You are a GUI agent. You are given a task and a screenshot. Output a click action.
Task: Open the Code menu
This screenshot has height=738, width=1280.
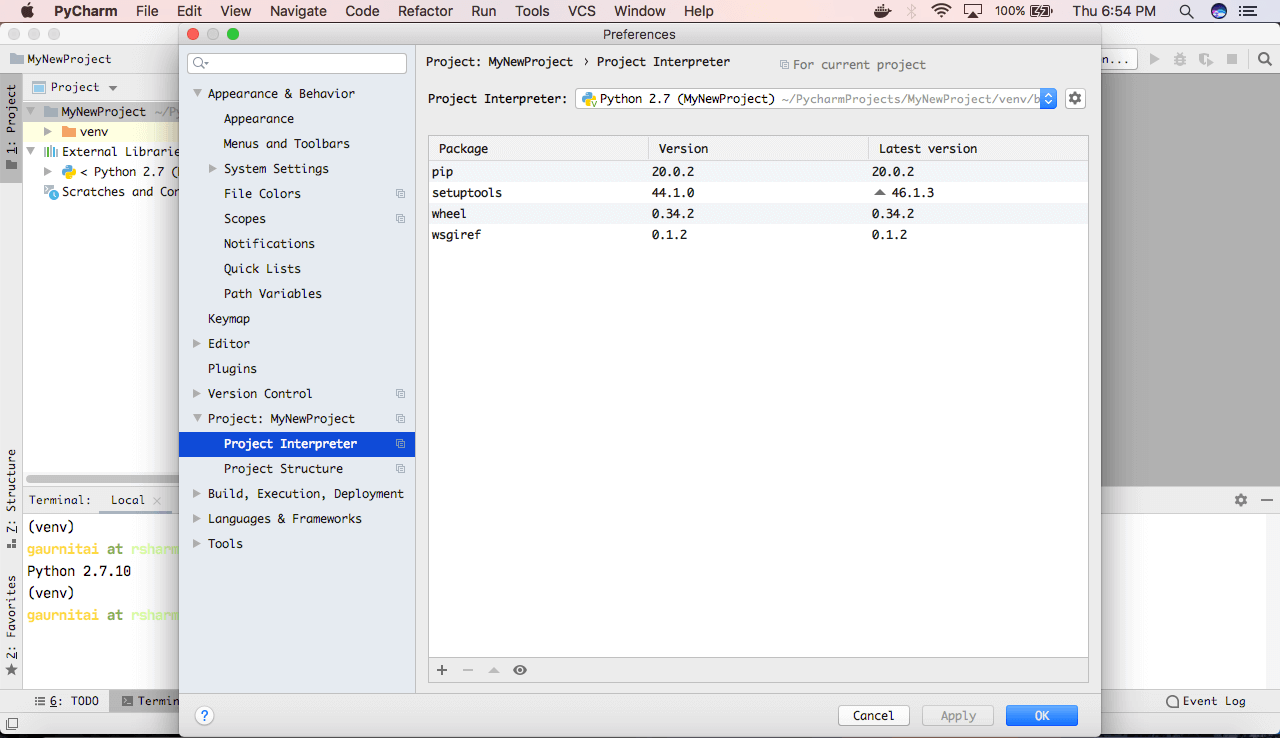click(362, 11)
